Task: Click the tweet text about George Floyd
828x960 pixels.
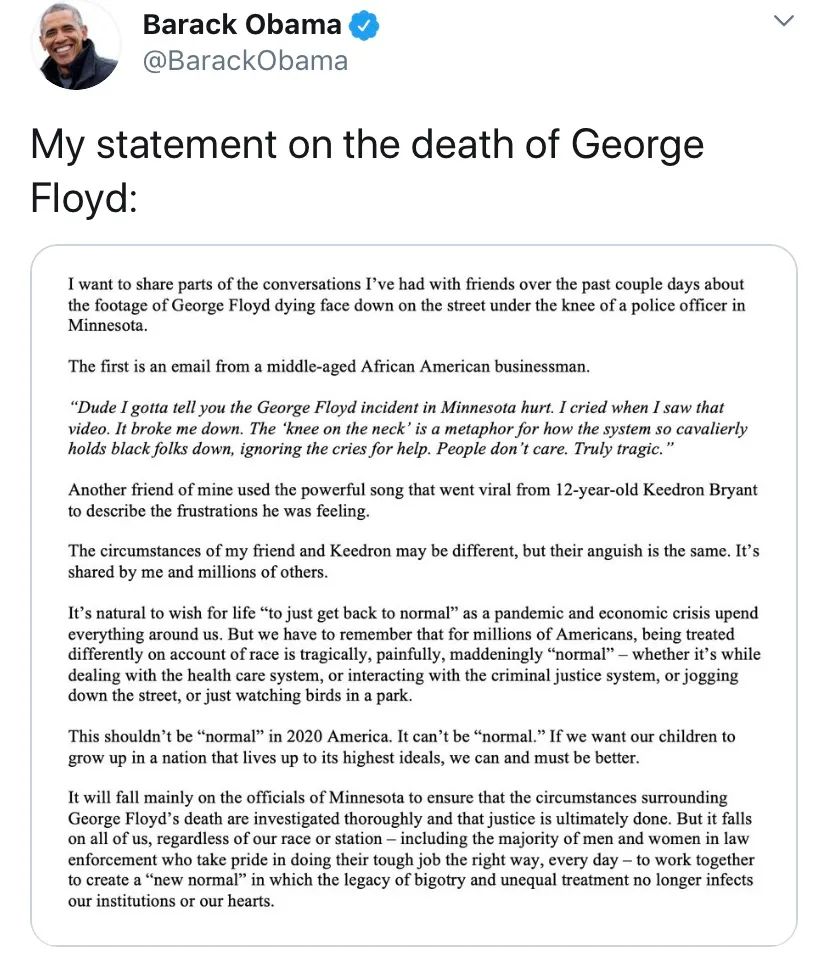Action: click(x=366, y=145)
